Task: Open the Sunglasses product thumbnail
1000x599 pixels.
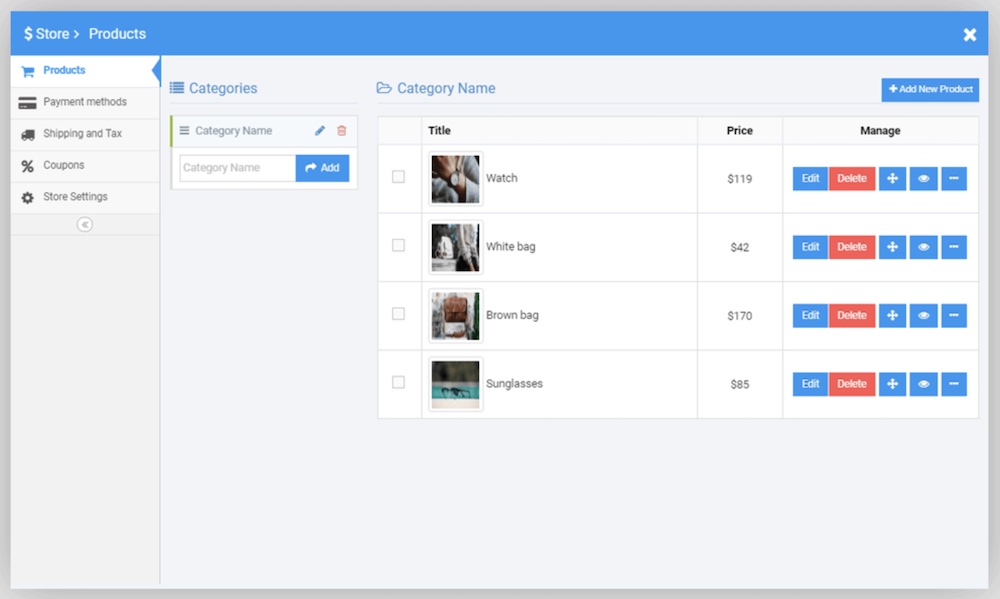Action: 455,385
